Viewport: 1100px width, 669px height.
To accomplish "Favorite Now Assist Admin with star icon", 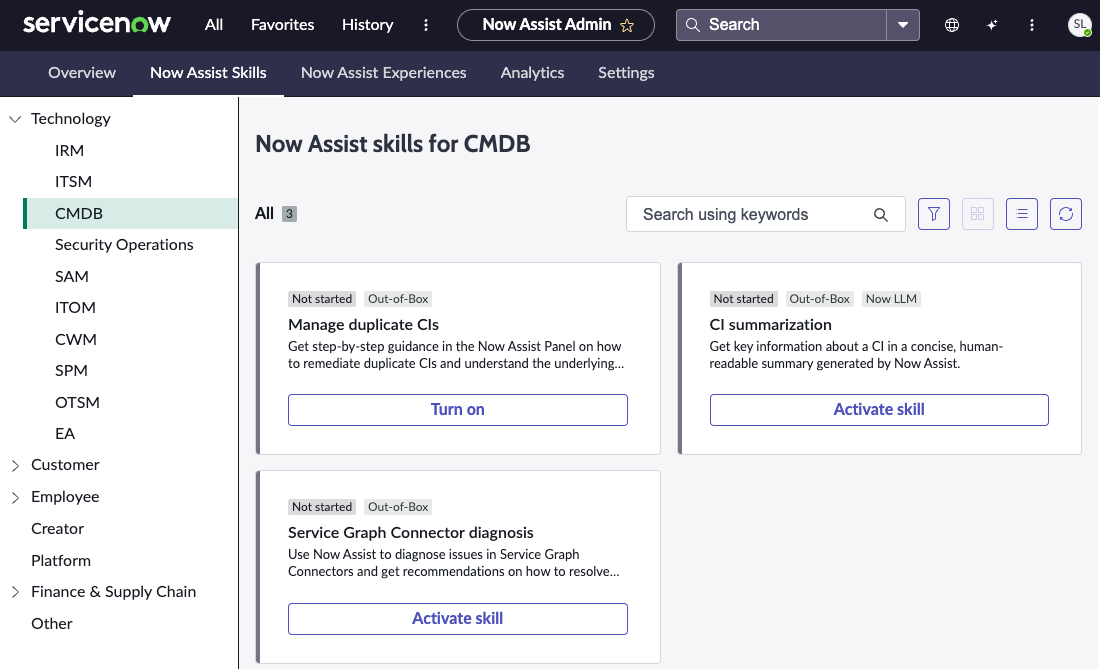I will tap(627, 25).
